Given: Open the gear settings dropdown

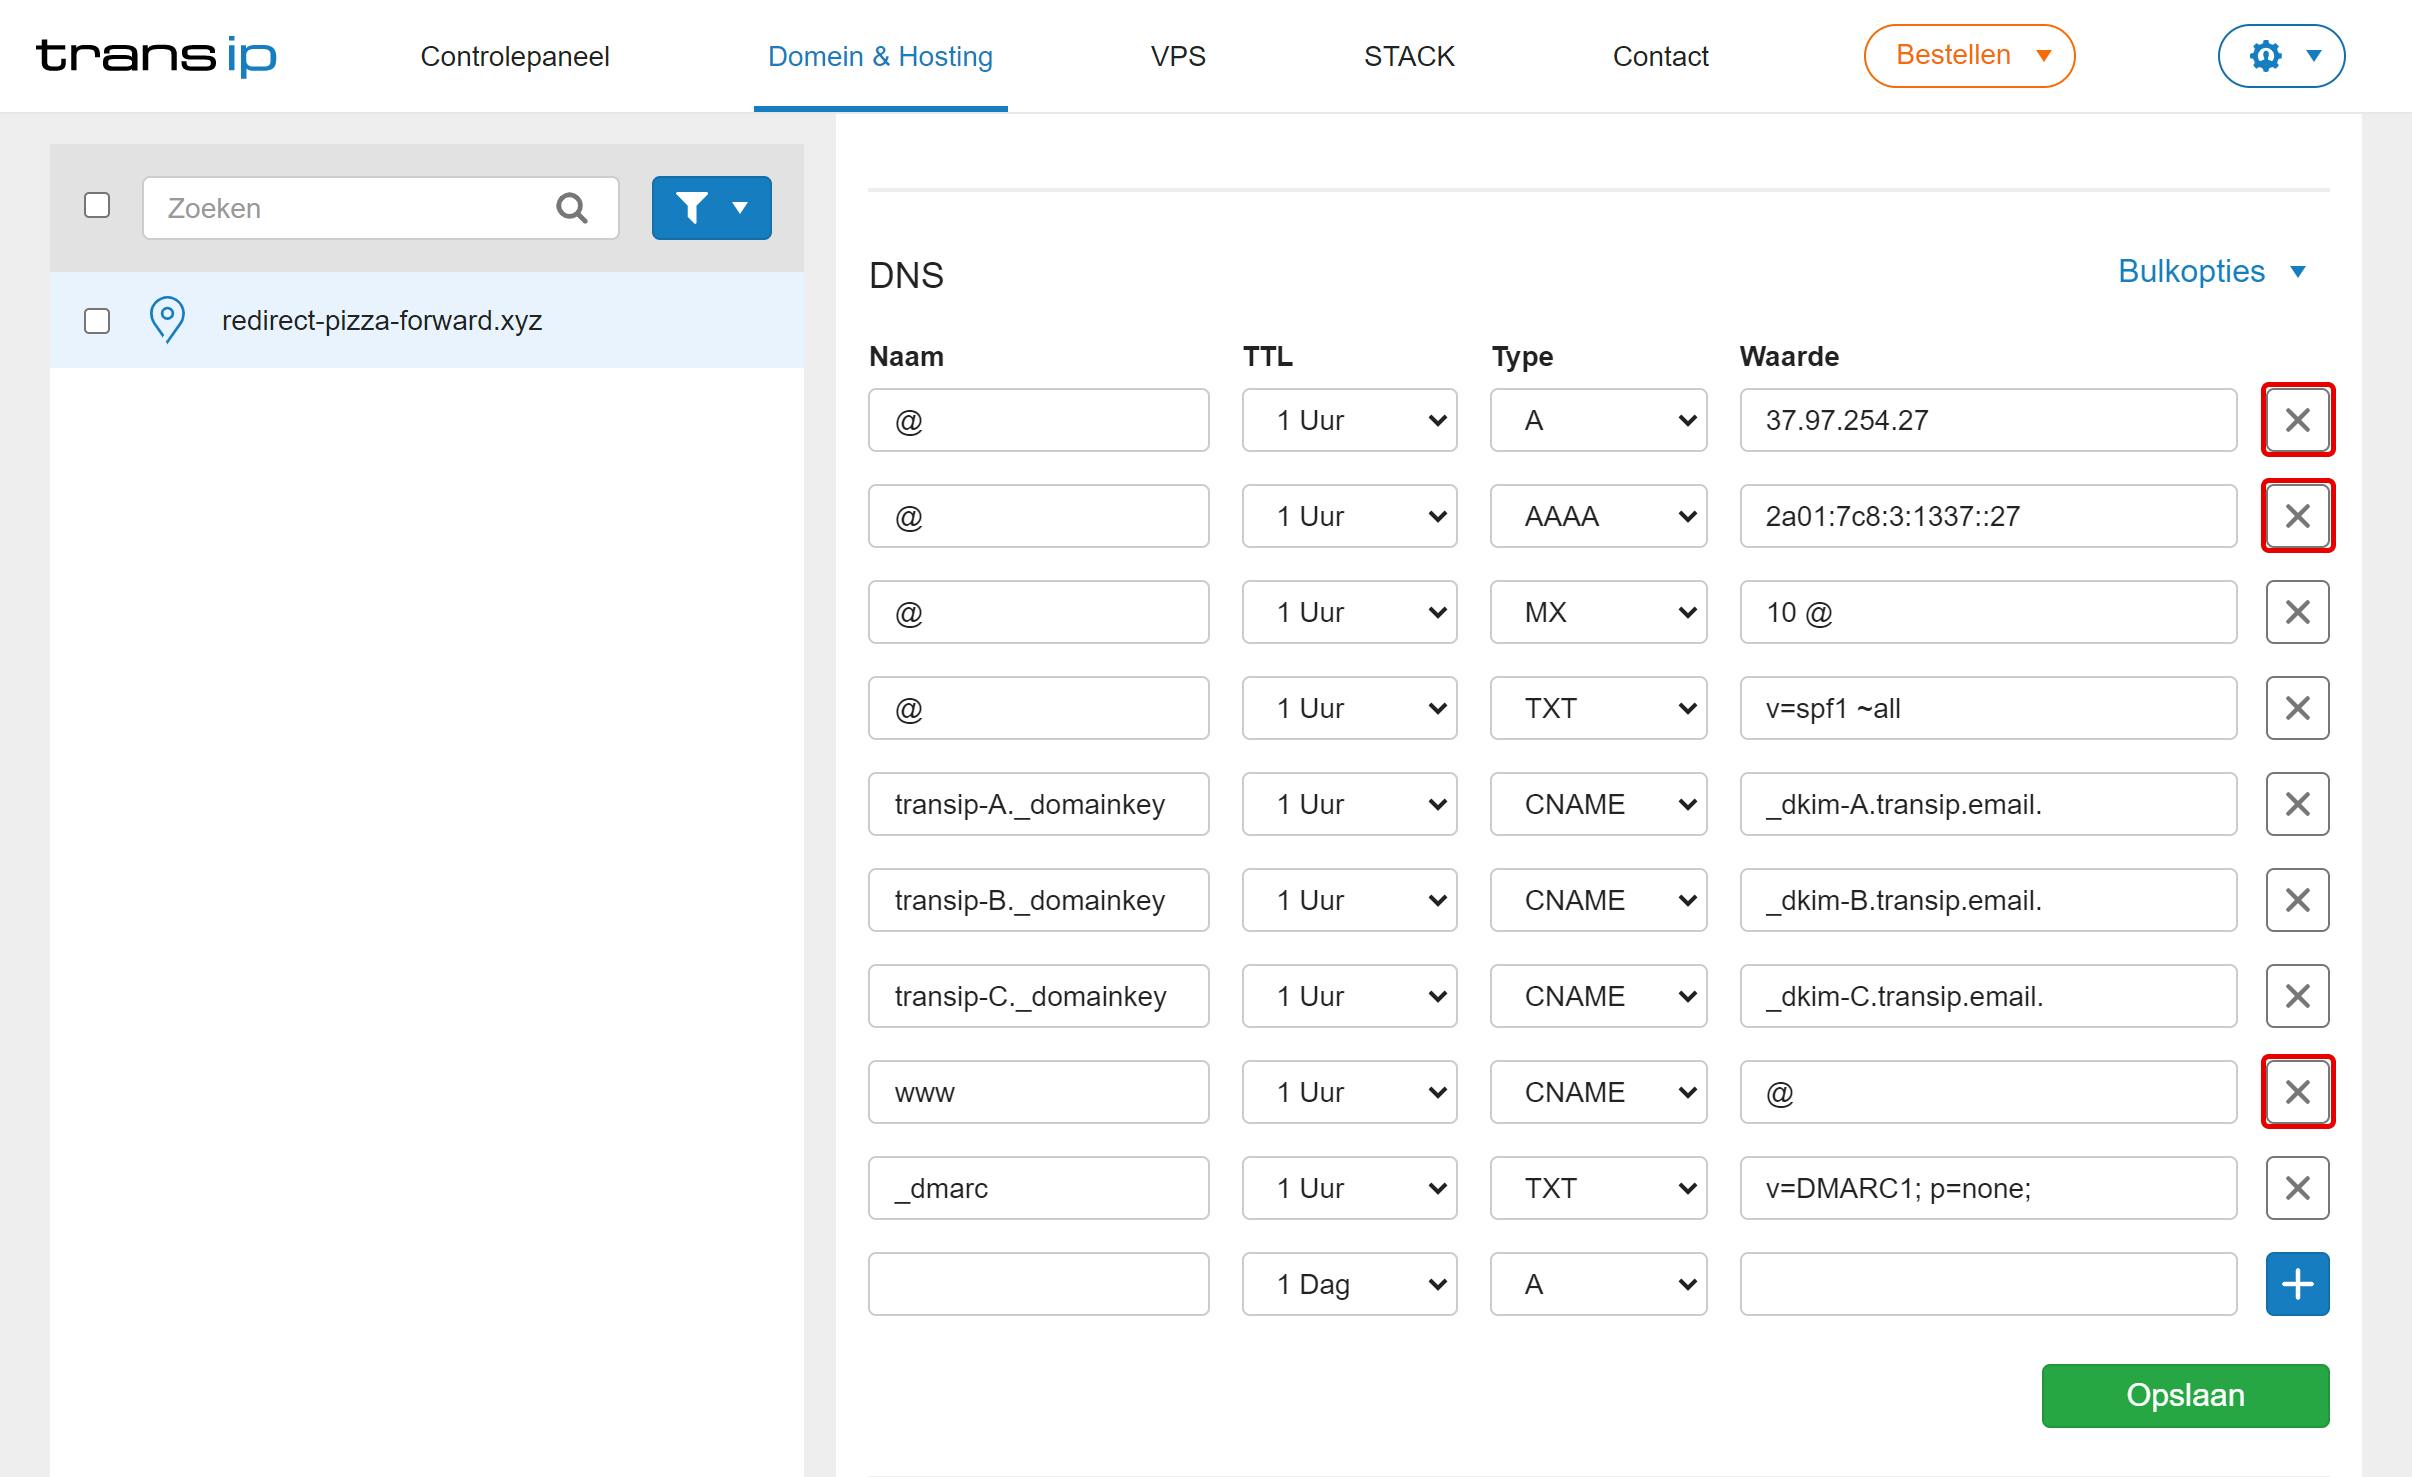Looking at the screenshot, I should pyautogui.click(x=2281, y=56).
